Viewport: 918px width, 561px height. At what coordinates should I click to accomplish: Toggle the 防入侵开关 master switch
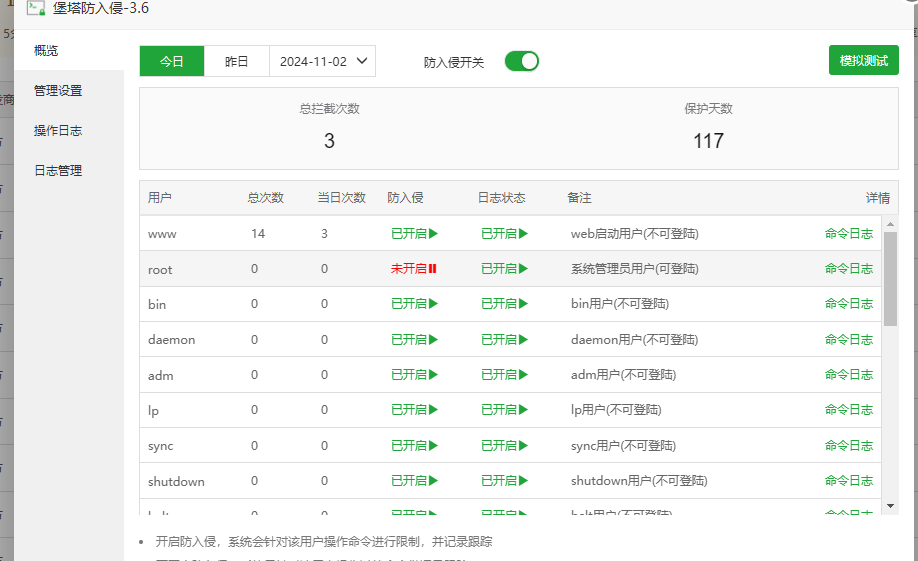point(521,61)
